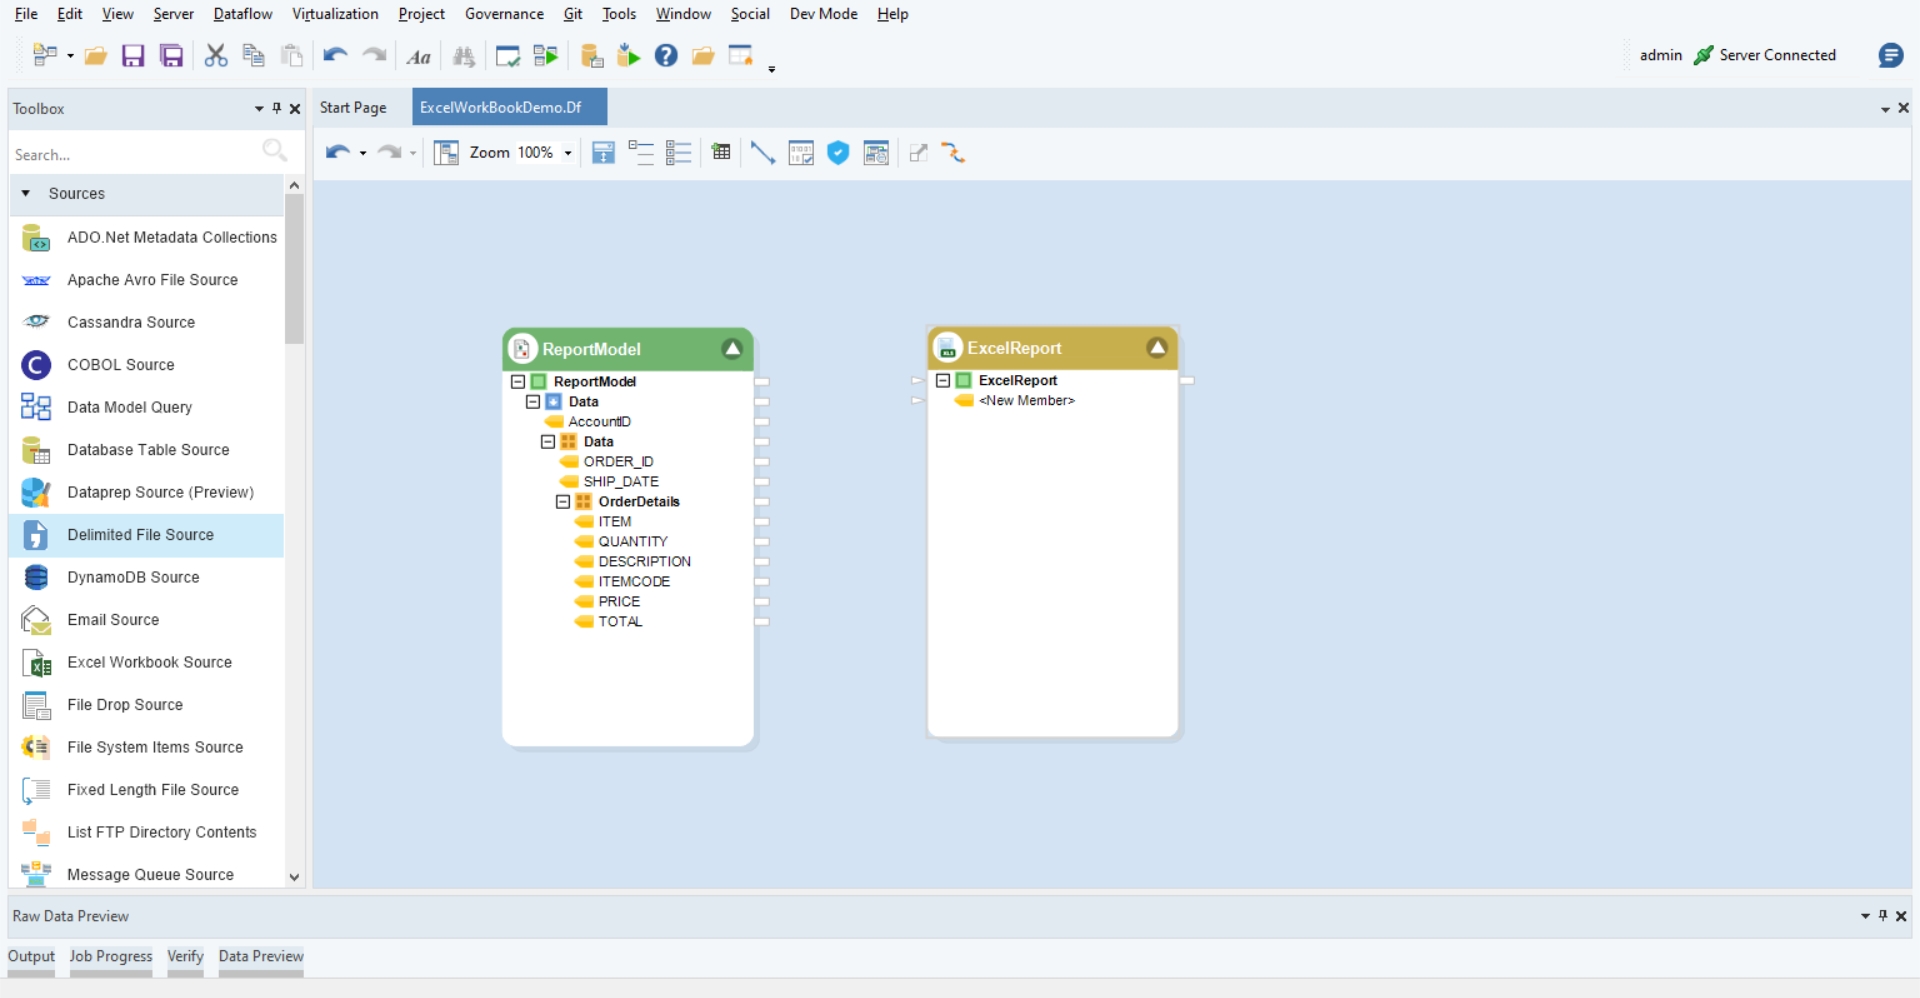Click the diagonal link line tool icon

[x=762, y=153]
